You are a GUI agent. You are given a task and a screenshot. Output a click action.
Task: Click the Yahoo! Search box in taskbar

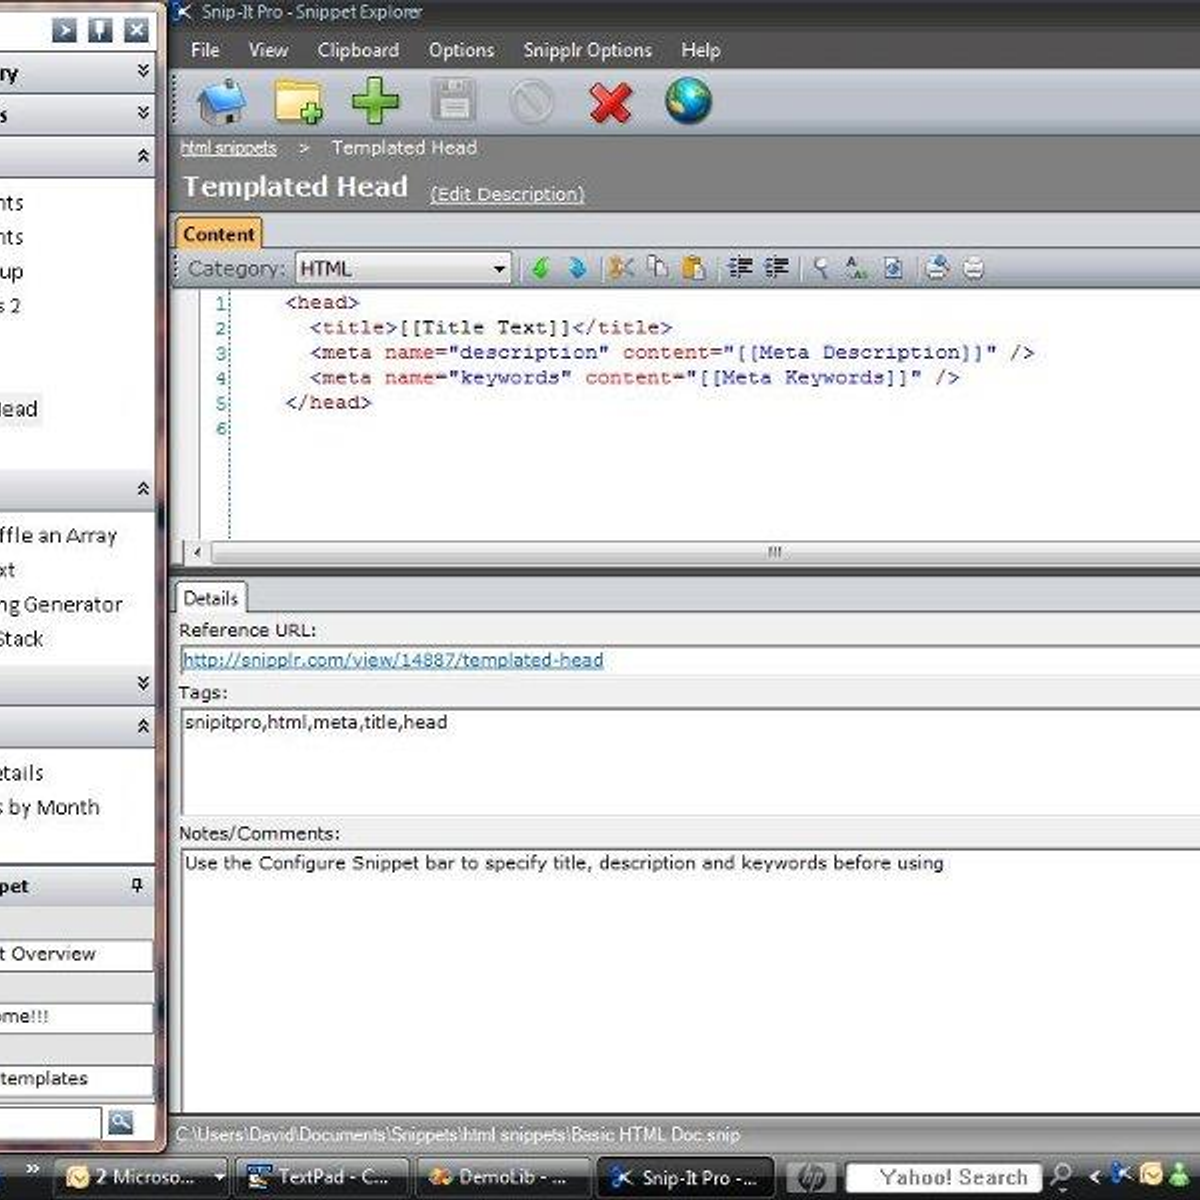(x=944, y=1177)
